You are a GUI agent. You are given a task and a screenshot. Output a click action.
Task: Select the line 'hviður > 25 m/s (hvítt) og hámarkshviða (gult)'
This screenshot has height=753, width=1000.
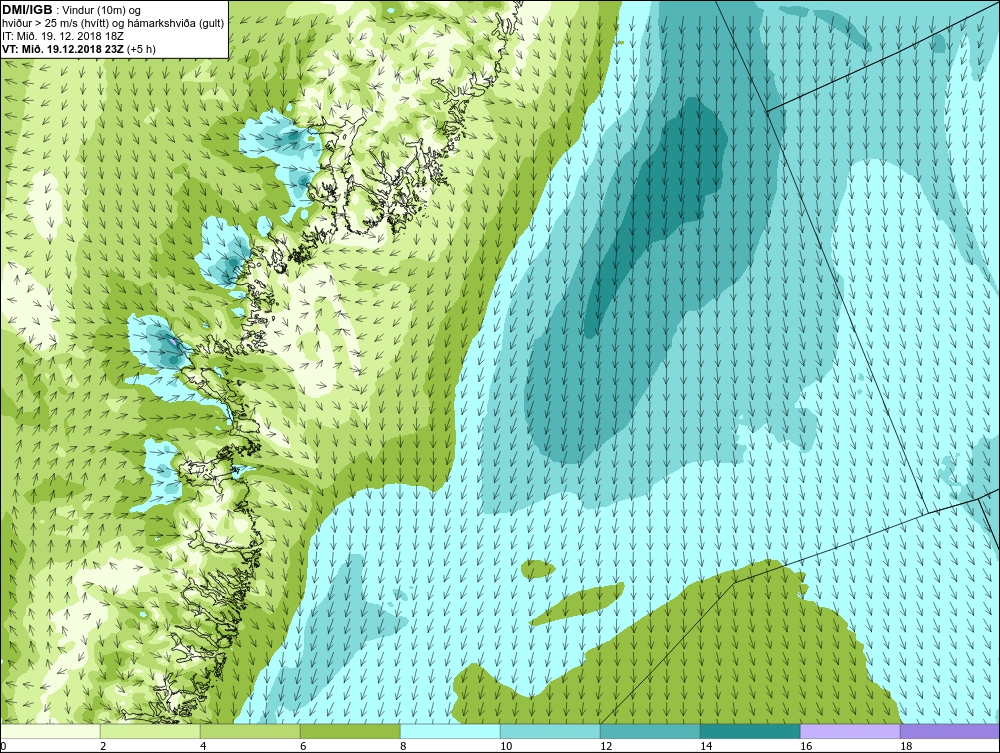pos(113,23)
